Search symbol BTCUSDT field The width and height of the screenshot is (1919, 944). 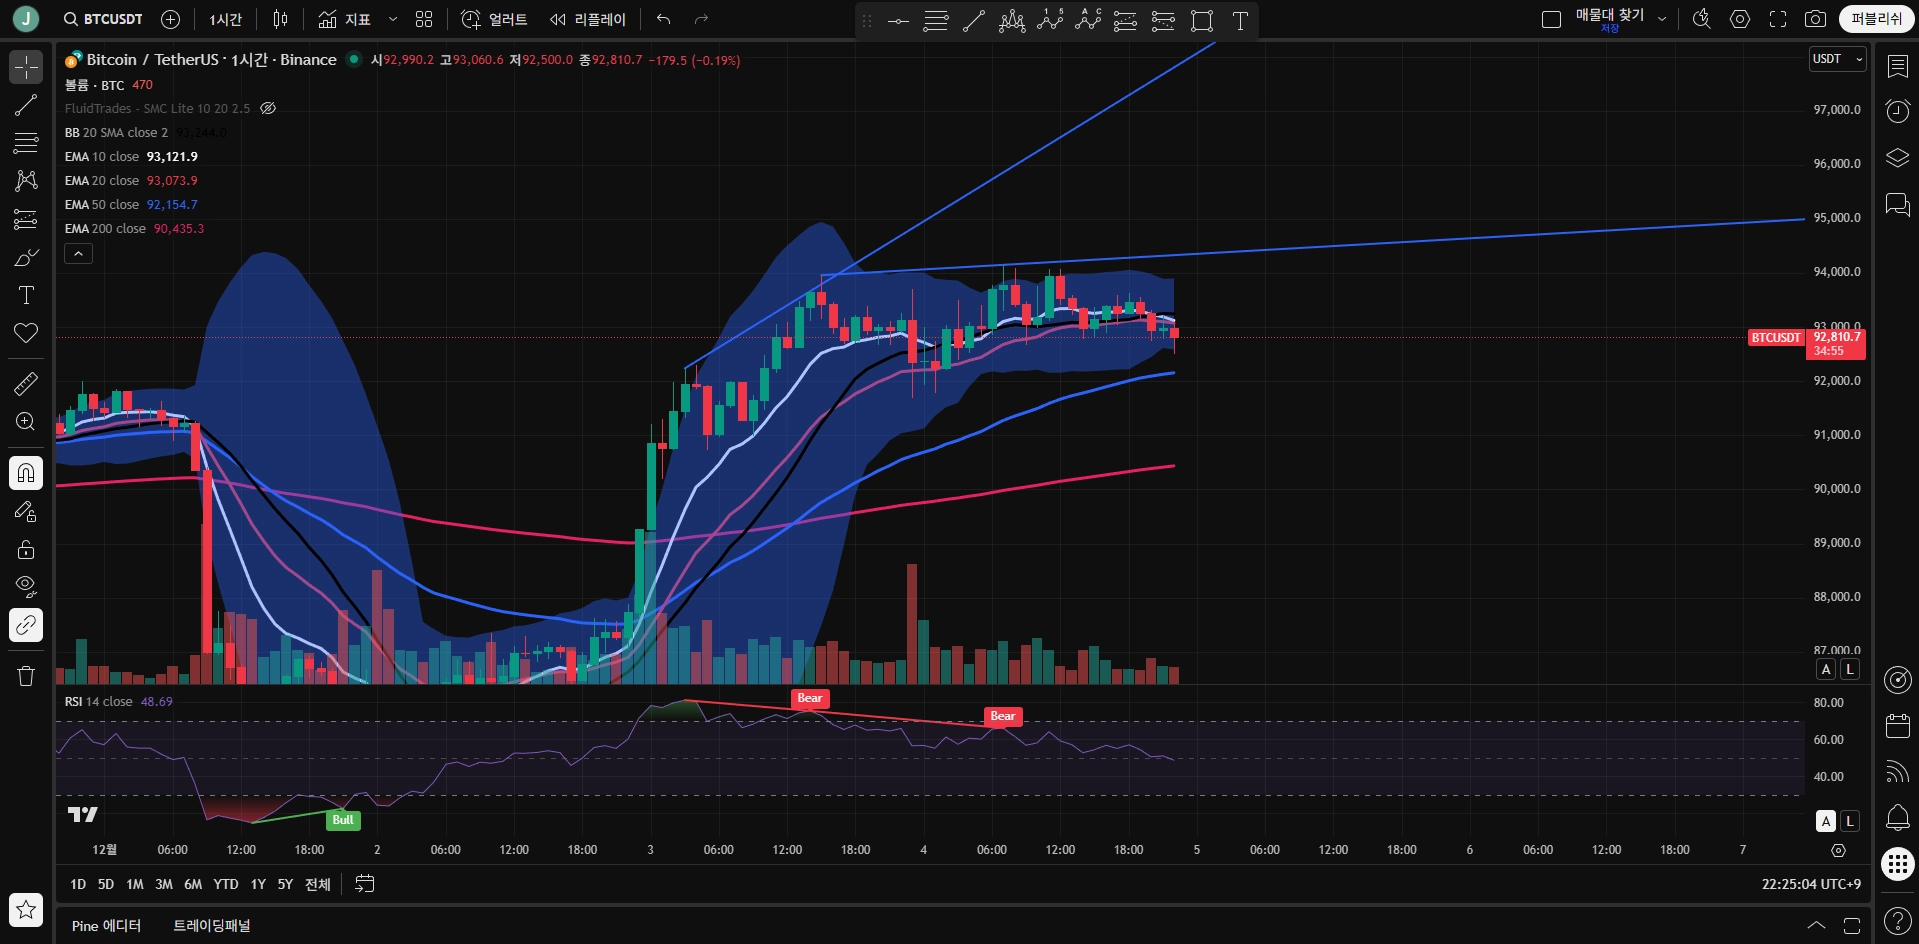coord(103,19)
